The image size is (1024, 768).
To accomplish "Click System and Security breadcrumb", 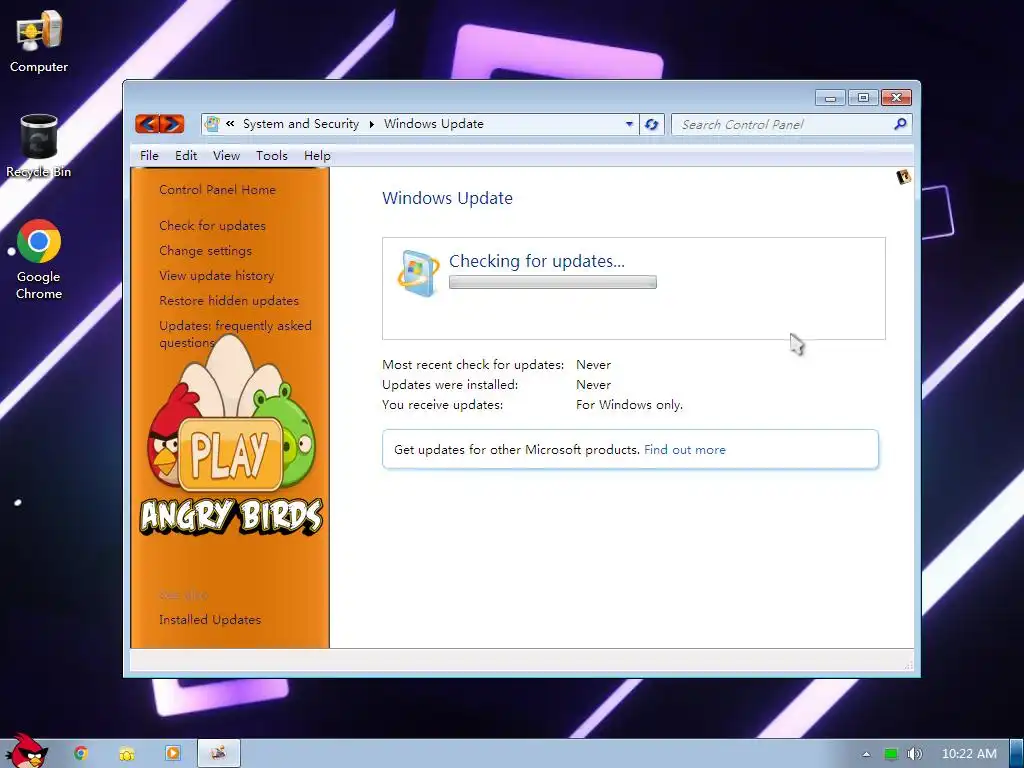I will (301, 123).
